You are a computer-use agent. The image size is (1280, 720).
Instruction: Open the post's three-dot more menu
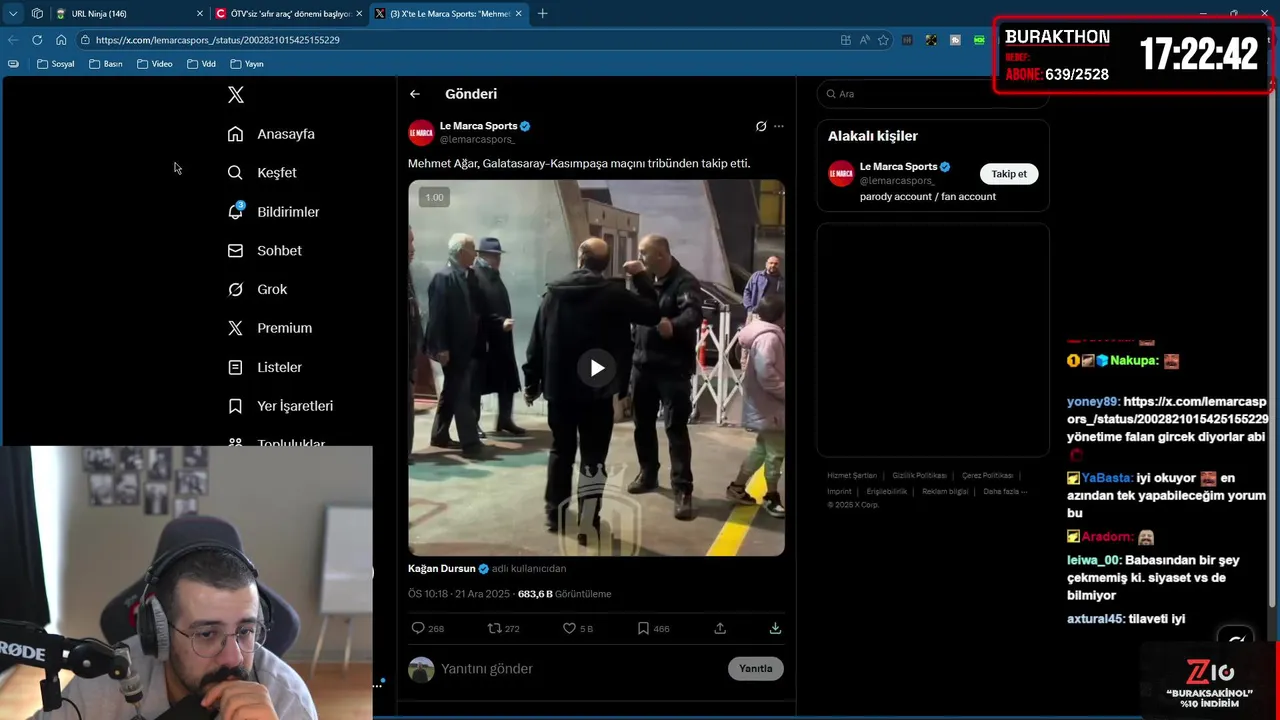779,126
